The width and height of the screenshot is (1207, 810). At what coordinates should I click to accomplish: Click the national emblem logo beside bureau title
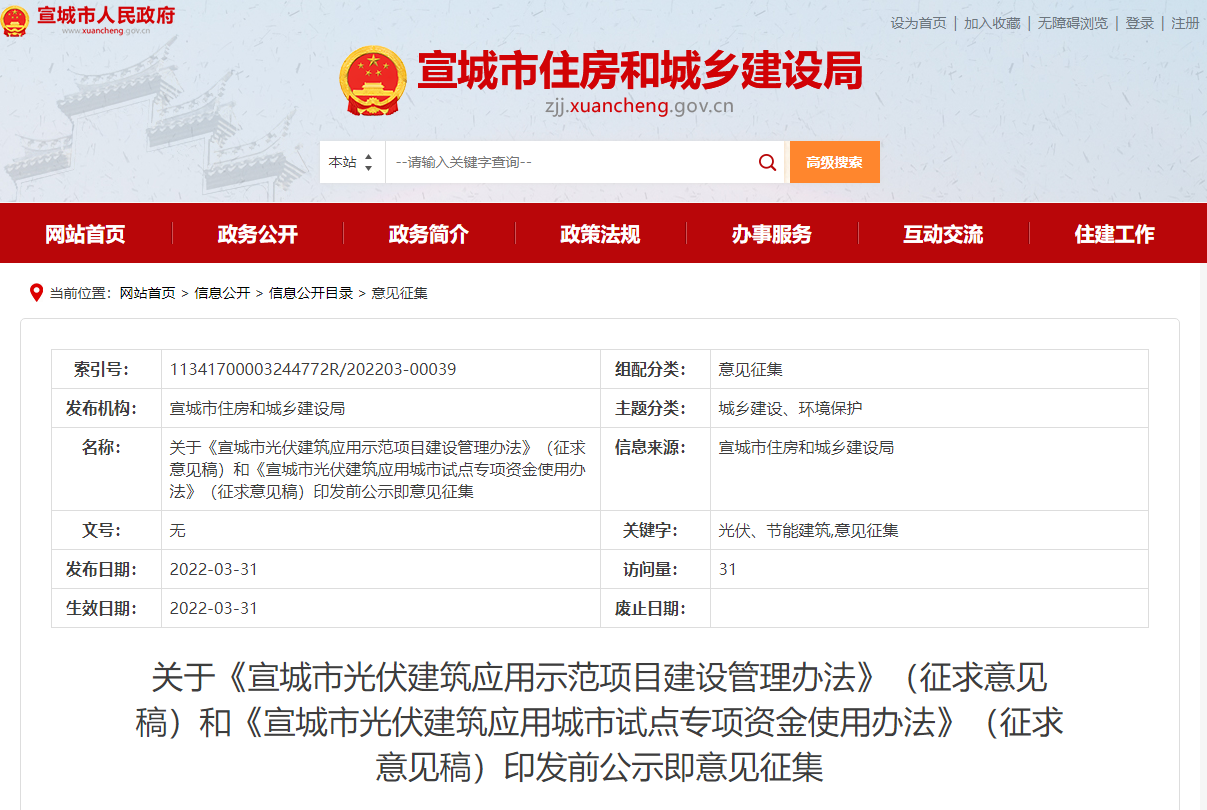(x=372, y=82)
